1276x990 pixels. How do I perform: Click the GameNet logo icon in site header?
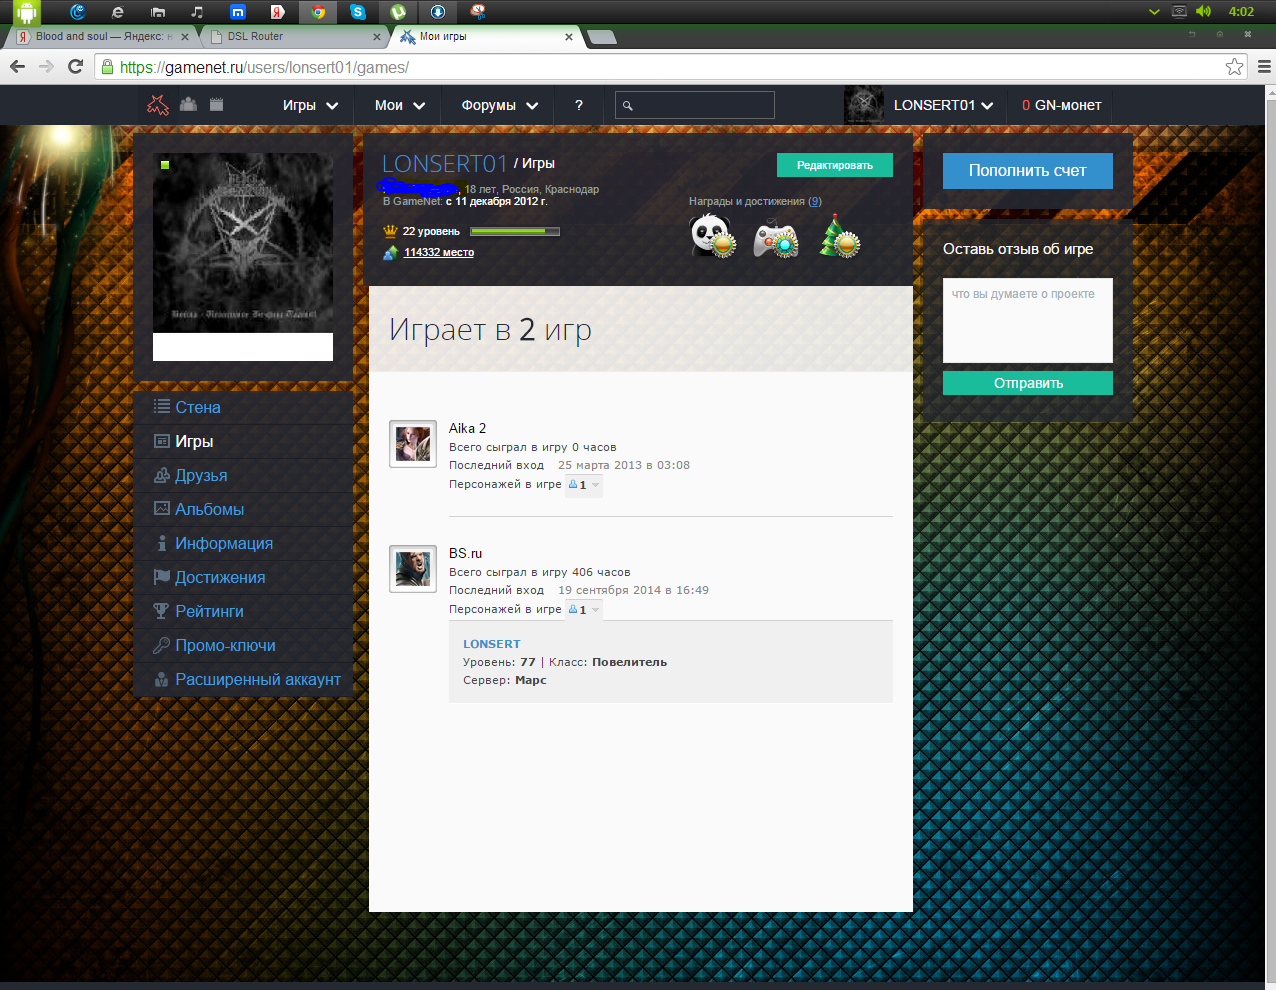click(158, 104)
